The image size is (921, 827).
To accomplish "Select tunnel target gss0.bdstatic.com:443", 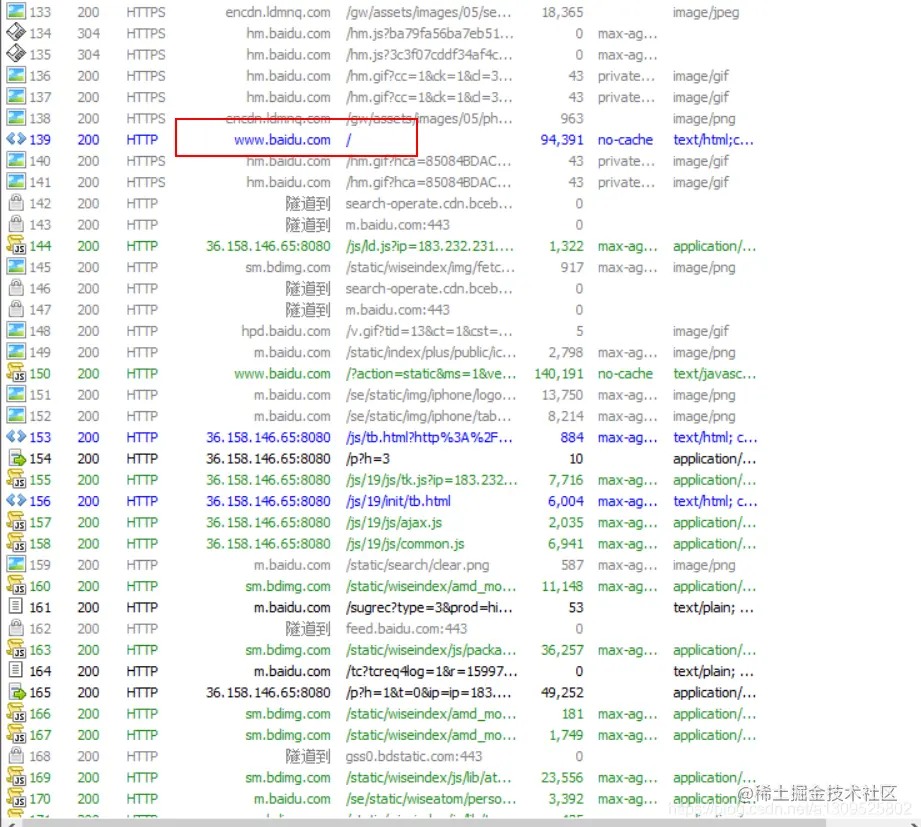I will (414, 757).
